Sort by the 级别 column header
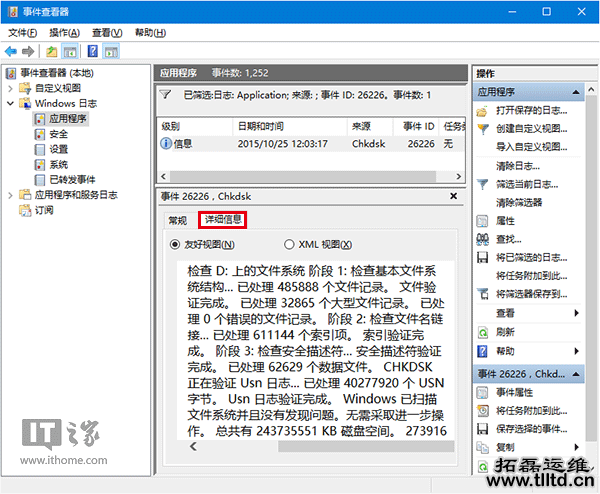The width and height of the screenshot is (600, 494). pos(195,126)
